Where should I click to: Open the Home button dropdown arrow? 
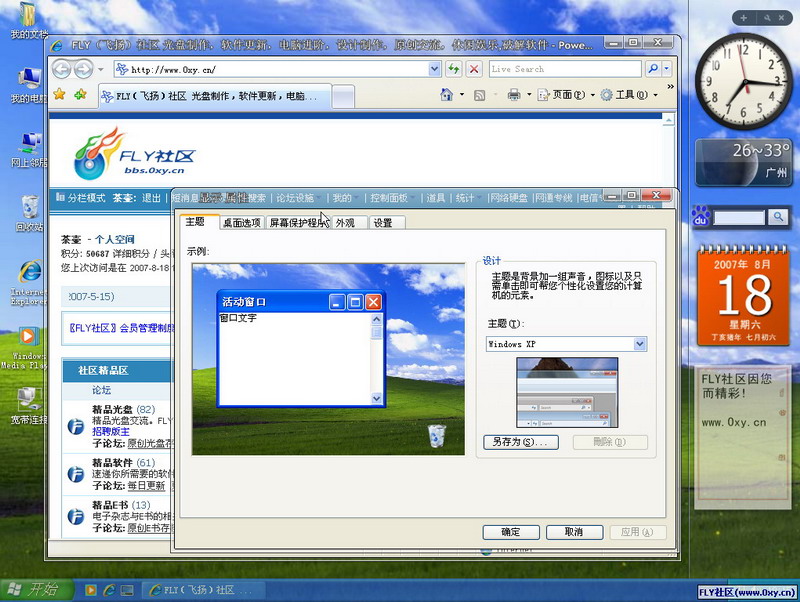(x=462, y=95)
